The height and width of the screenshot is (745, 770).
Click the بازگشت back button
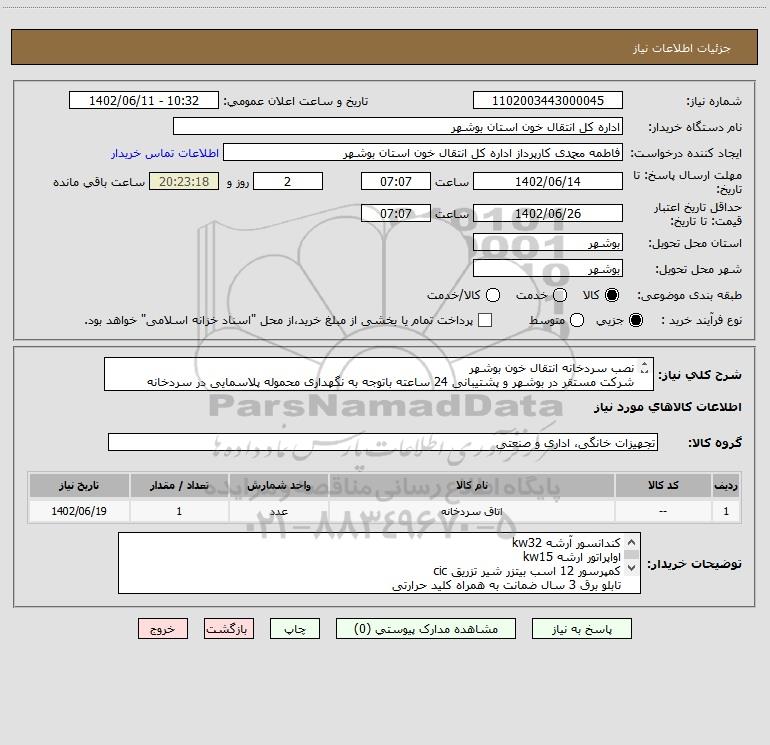tap(229, 629)
